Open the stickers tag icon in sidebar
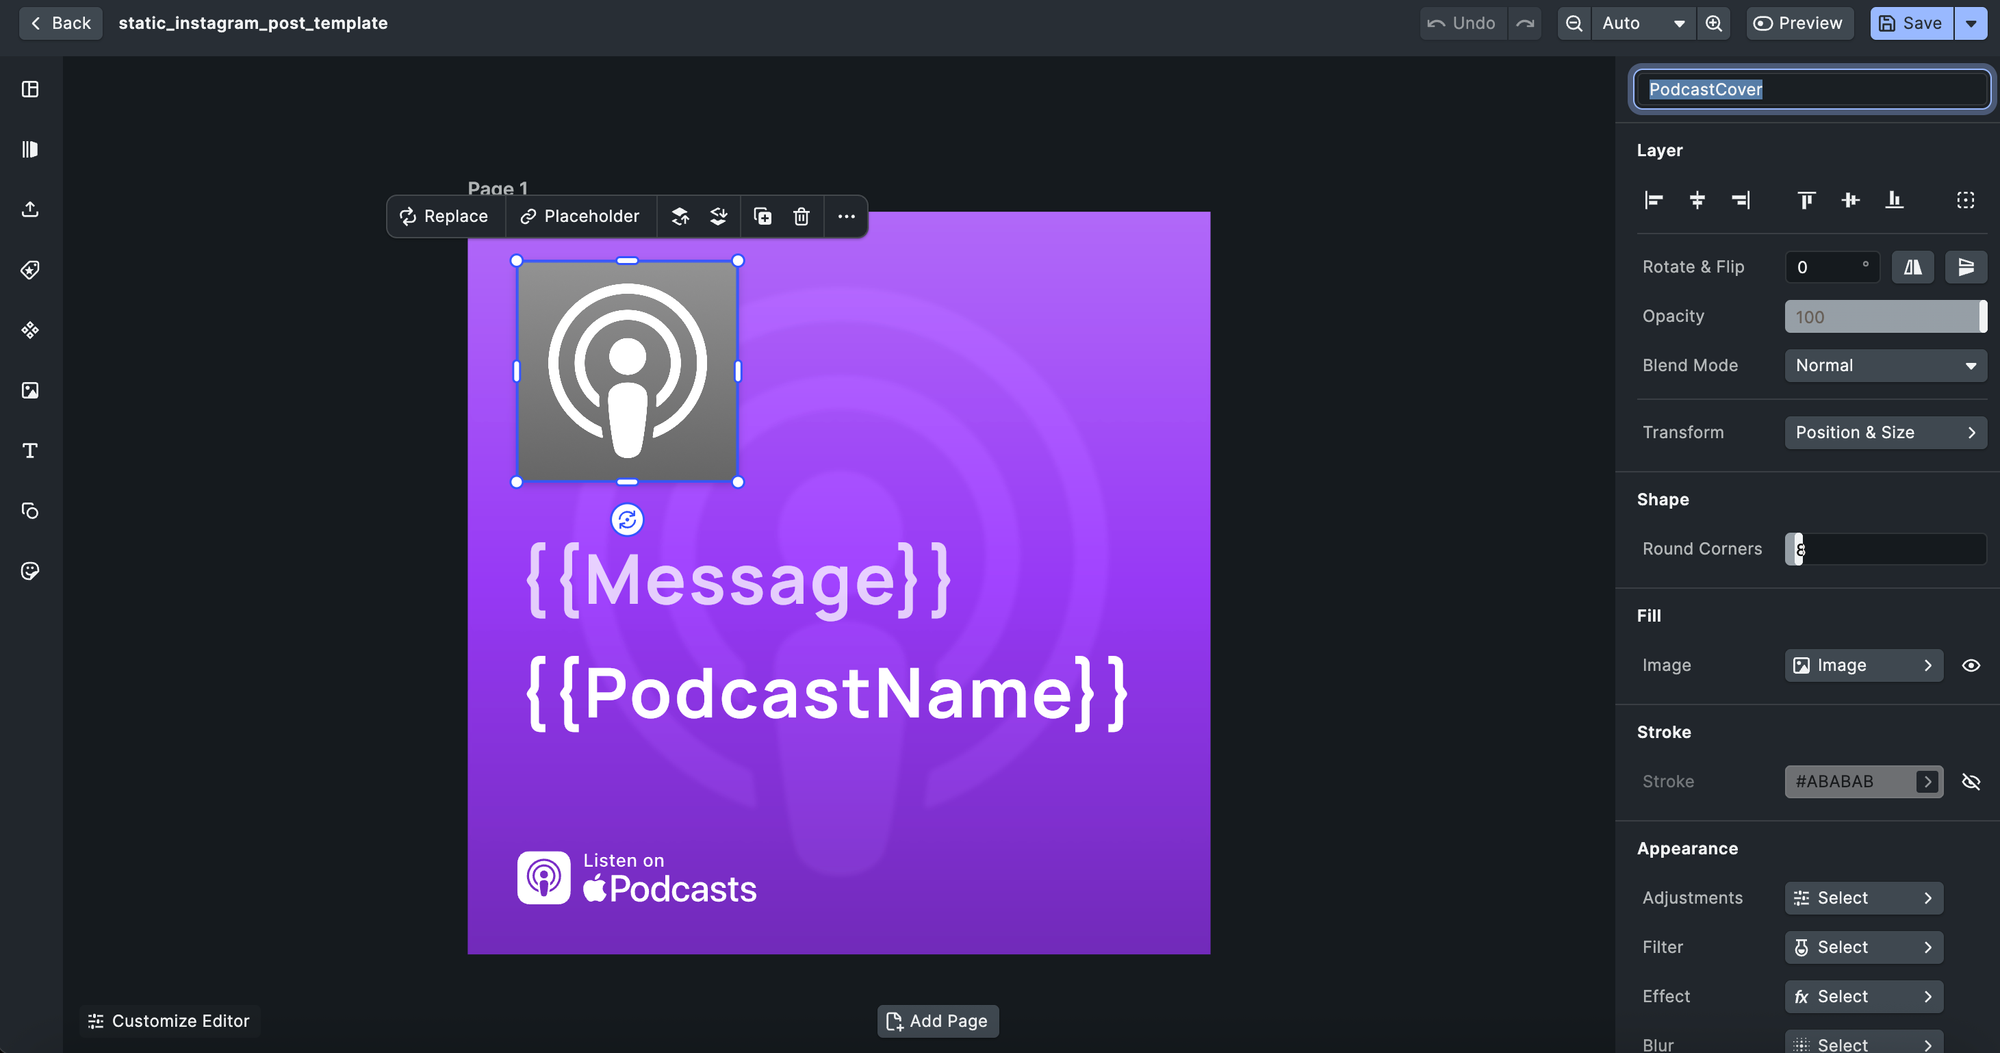The image size is (2000, 1053). tap(30, 270)
